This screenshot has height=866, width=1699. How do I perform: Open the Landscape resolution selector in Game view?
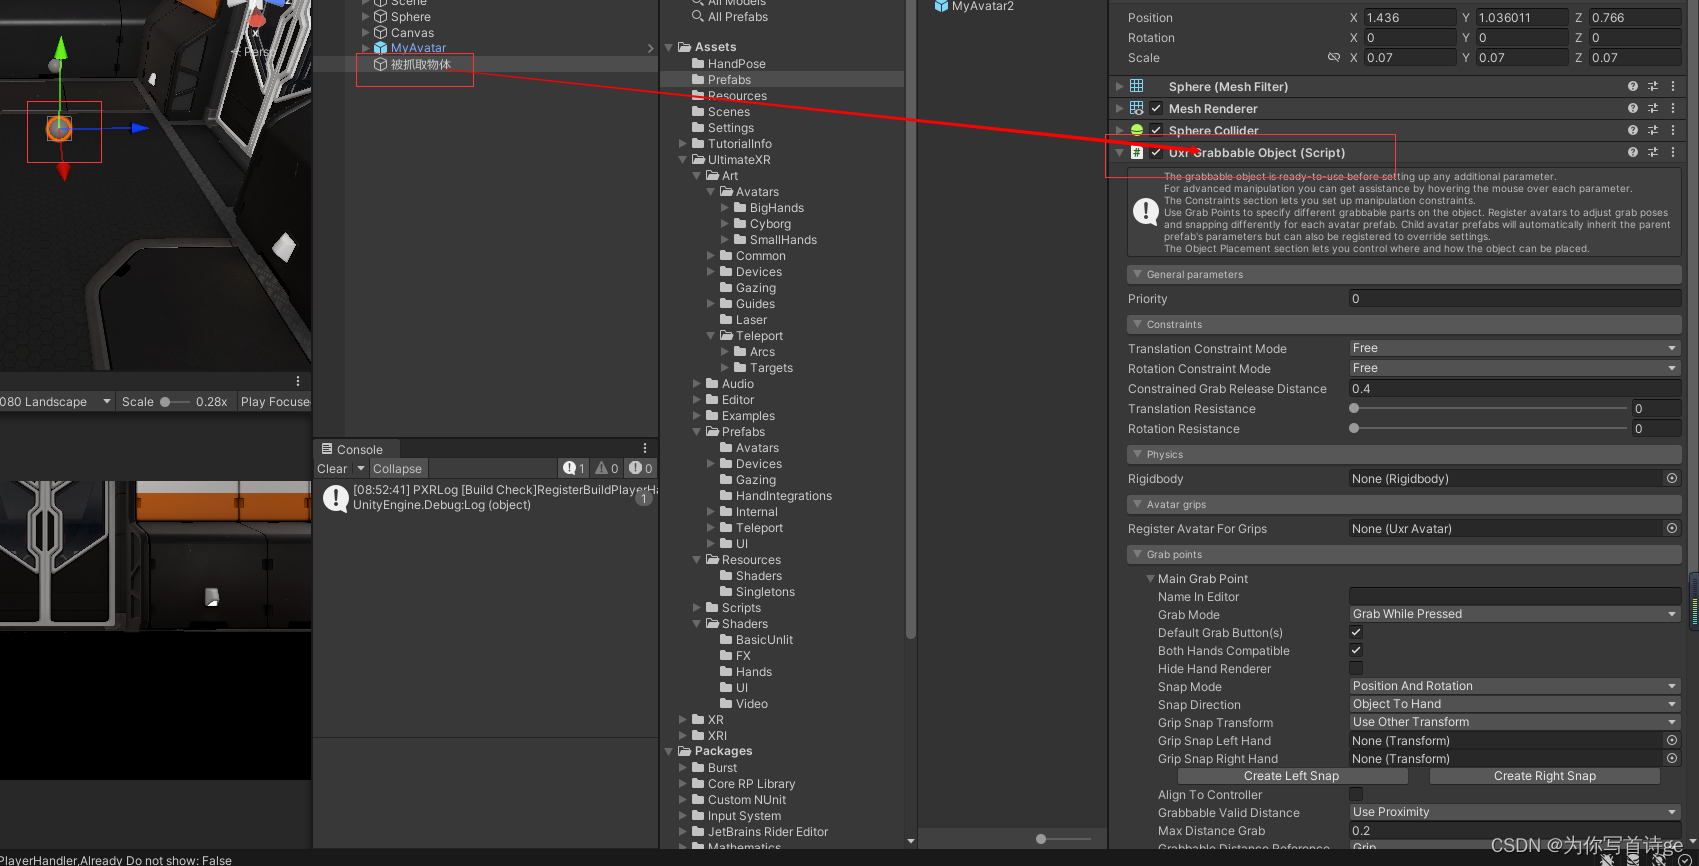[x=57, y=402]
